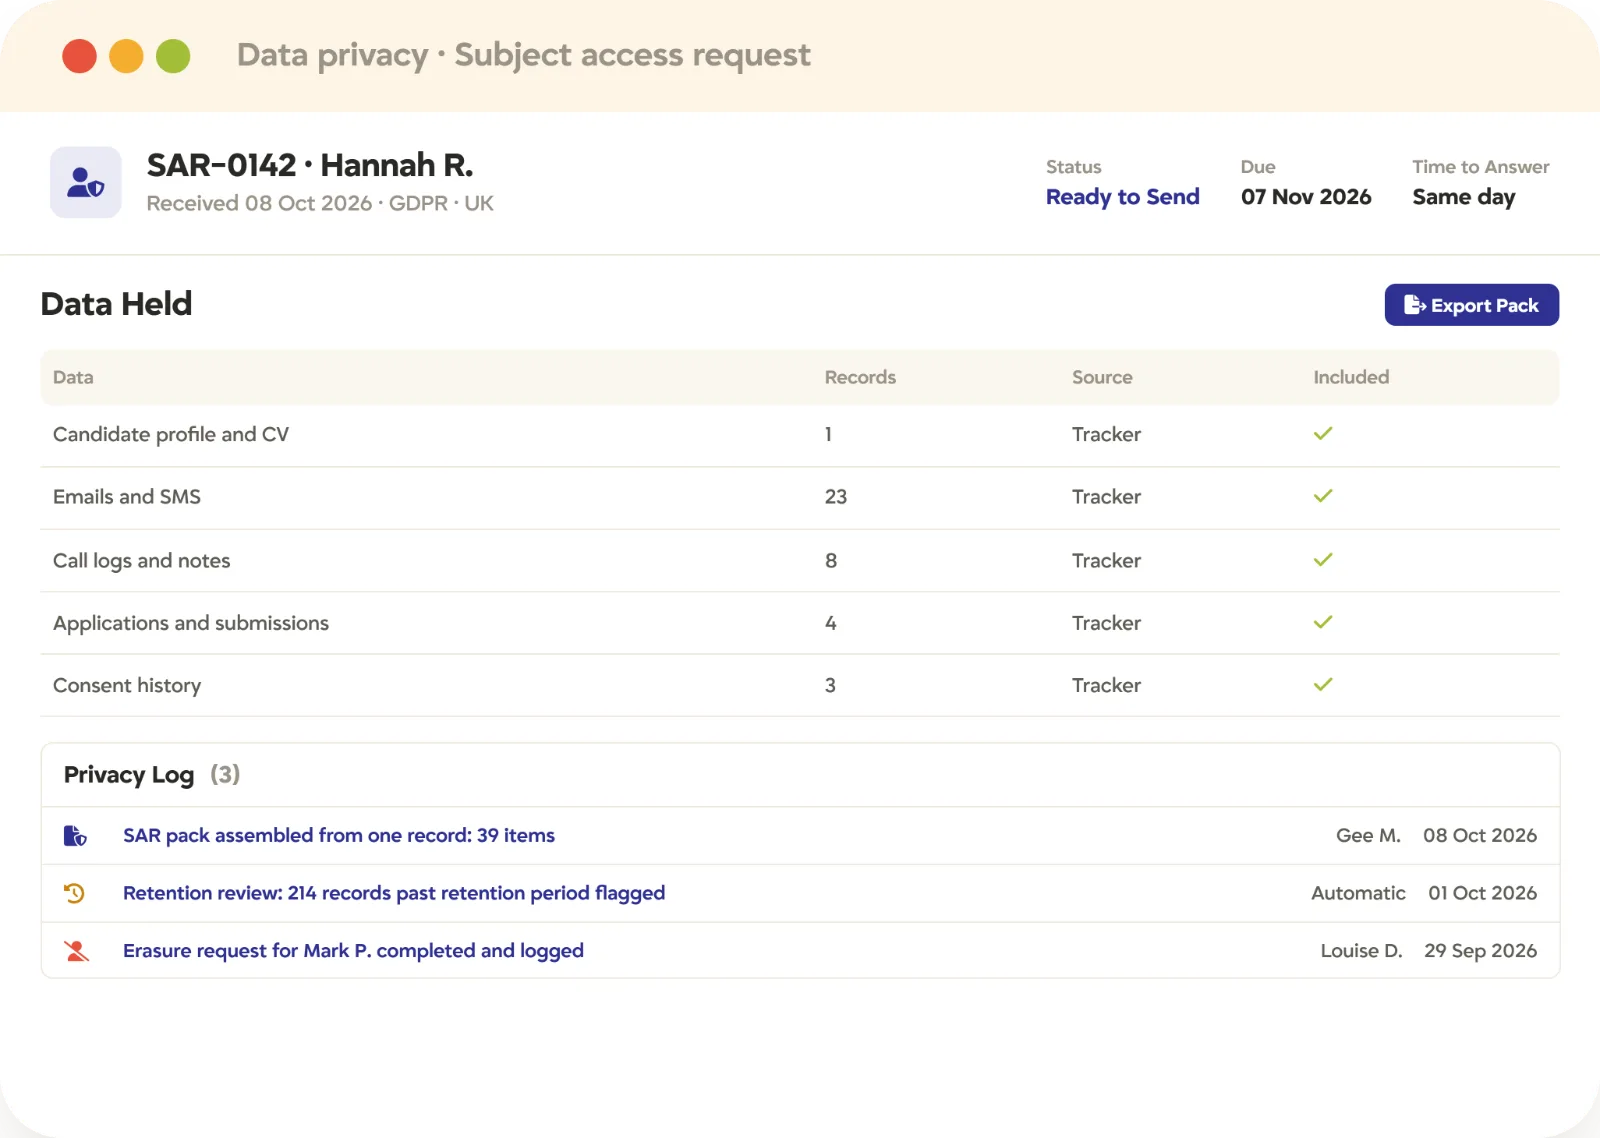Click the erasure request crossed-user icon

tap(76, 951)
